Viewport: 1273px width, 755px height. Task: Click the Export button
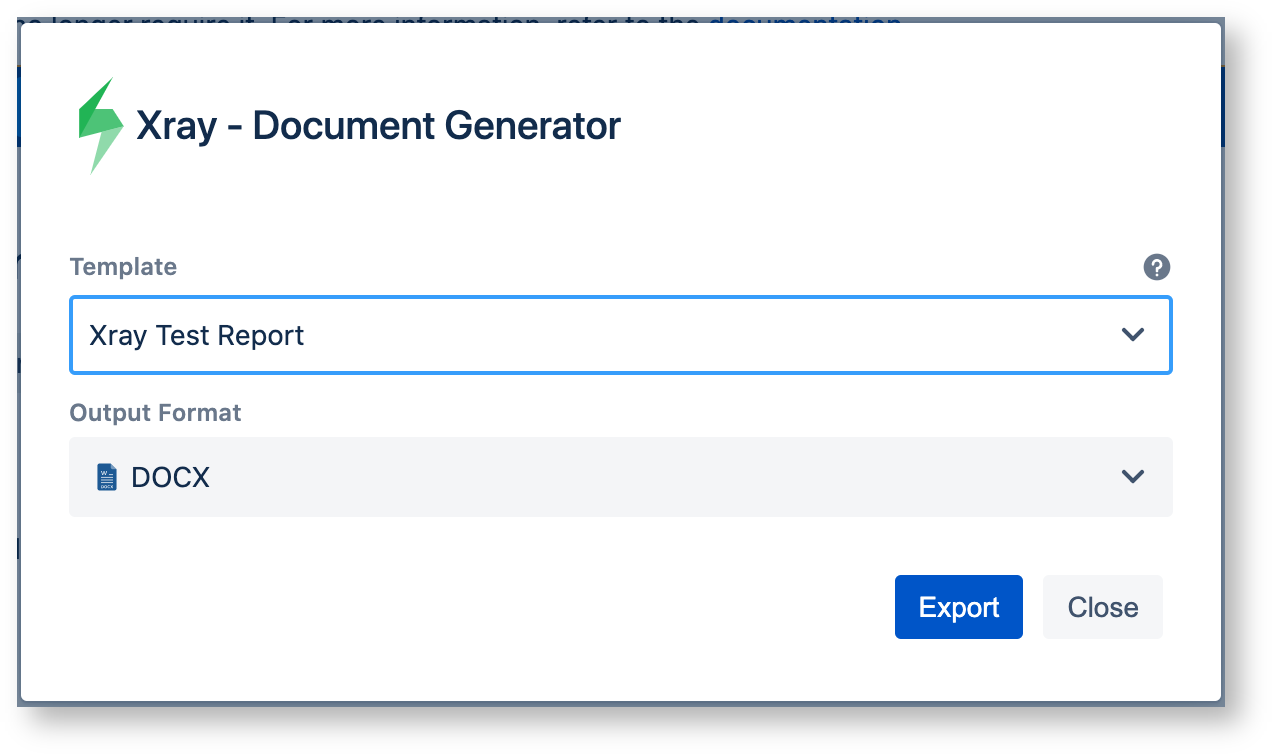[959, 607]
